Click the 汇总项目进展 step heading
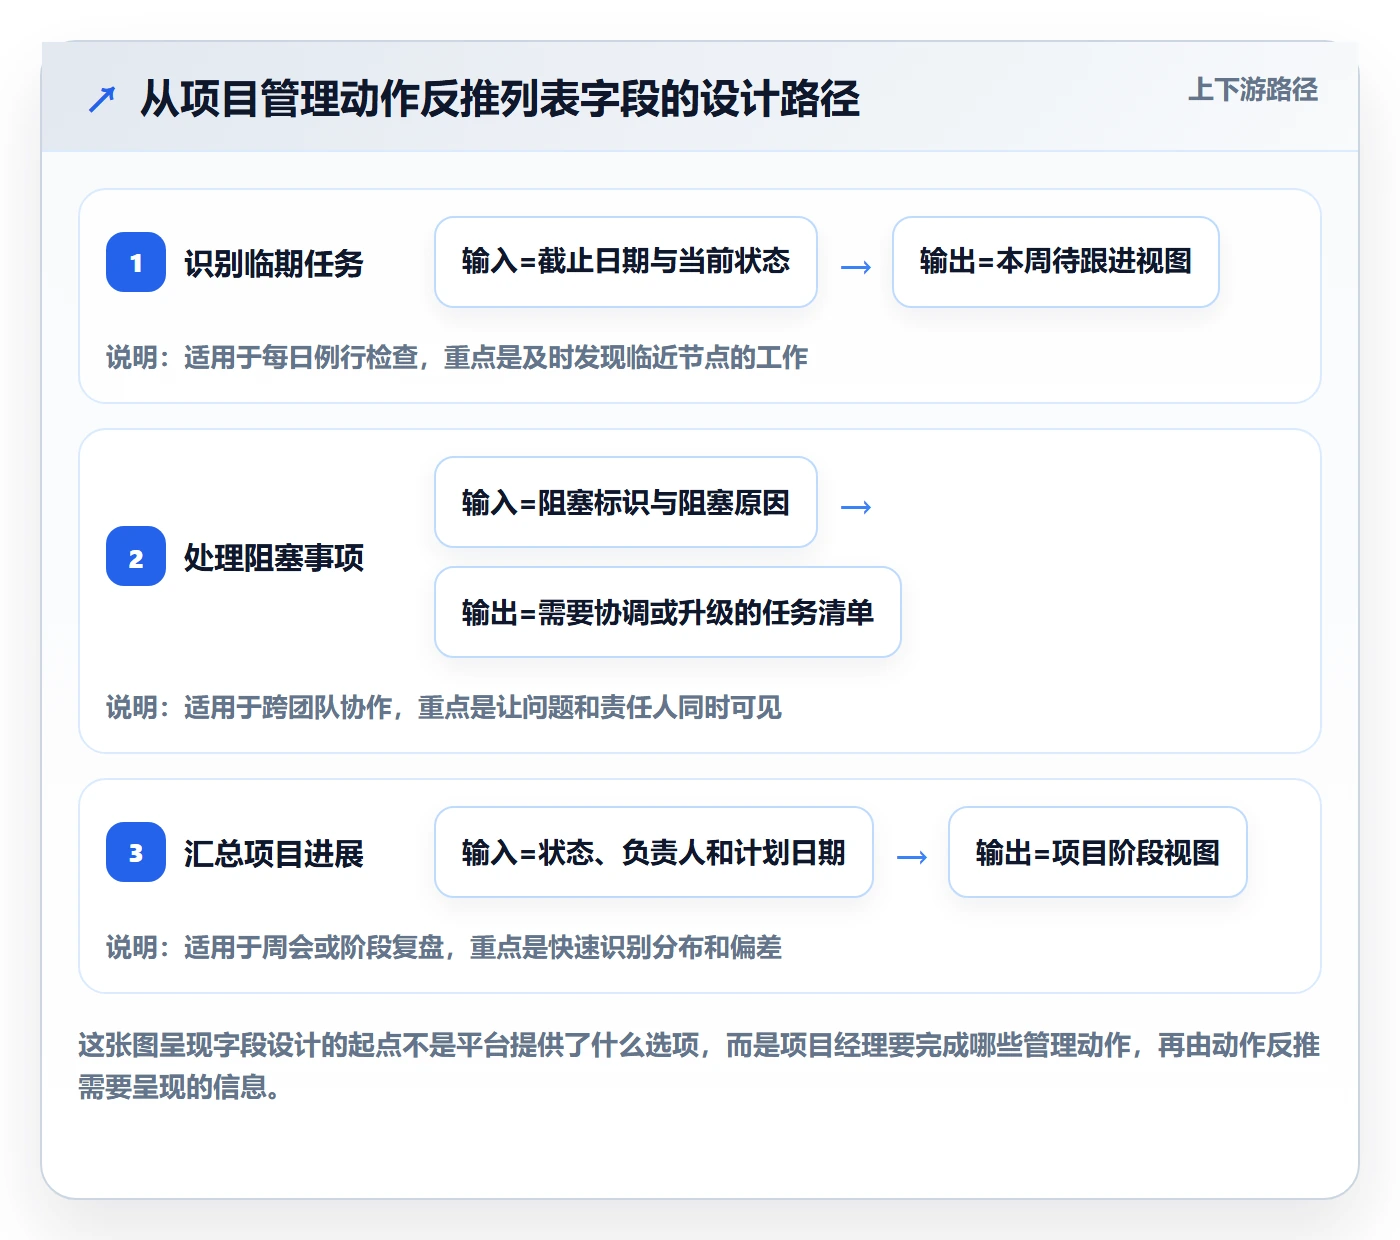Image resolution: width=1400 pixels, height=1240 pixels. click(x=274, y=853)
